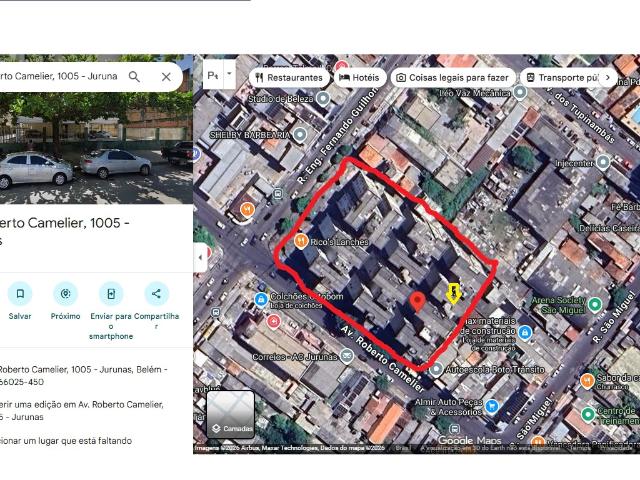Click the red medical marker near Correios
640x480 pixels.
(273, 322)
